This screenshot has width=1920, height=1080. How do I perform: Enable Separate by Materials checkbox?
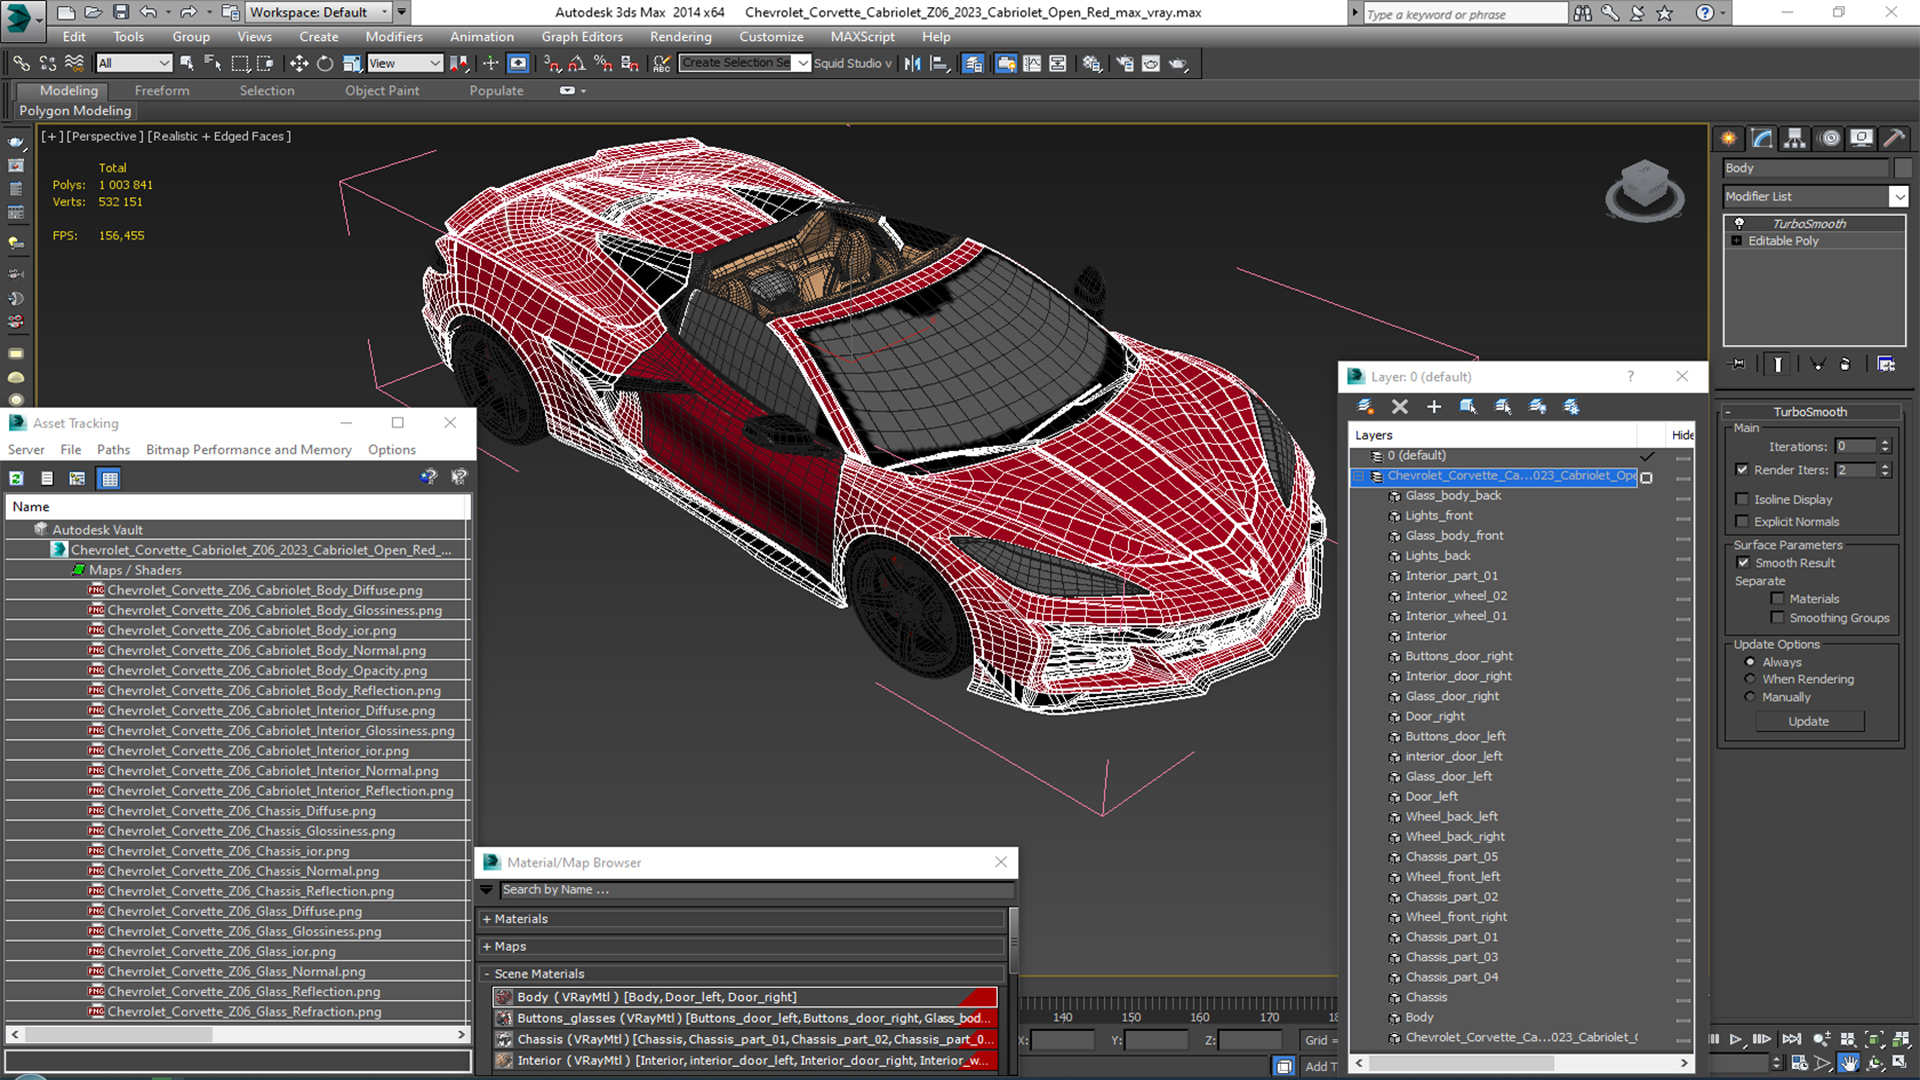pos(1777,598)
